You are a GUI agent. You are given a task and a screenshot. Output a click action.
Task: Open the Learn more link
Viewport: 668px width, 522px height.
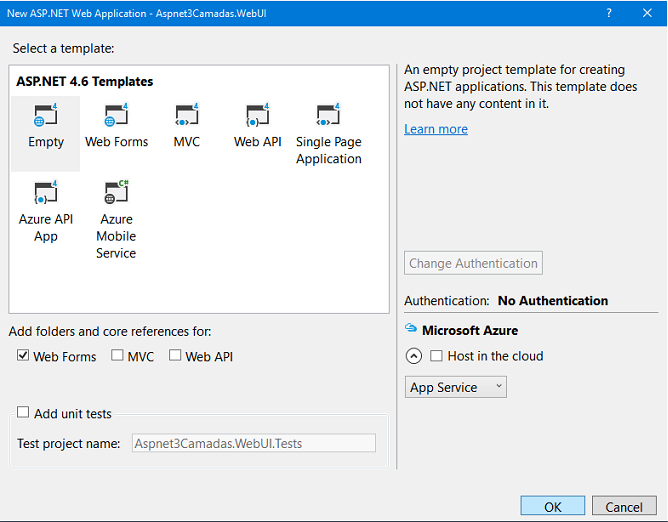[436, 129]
